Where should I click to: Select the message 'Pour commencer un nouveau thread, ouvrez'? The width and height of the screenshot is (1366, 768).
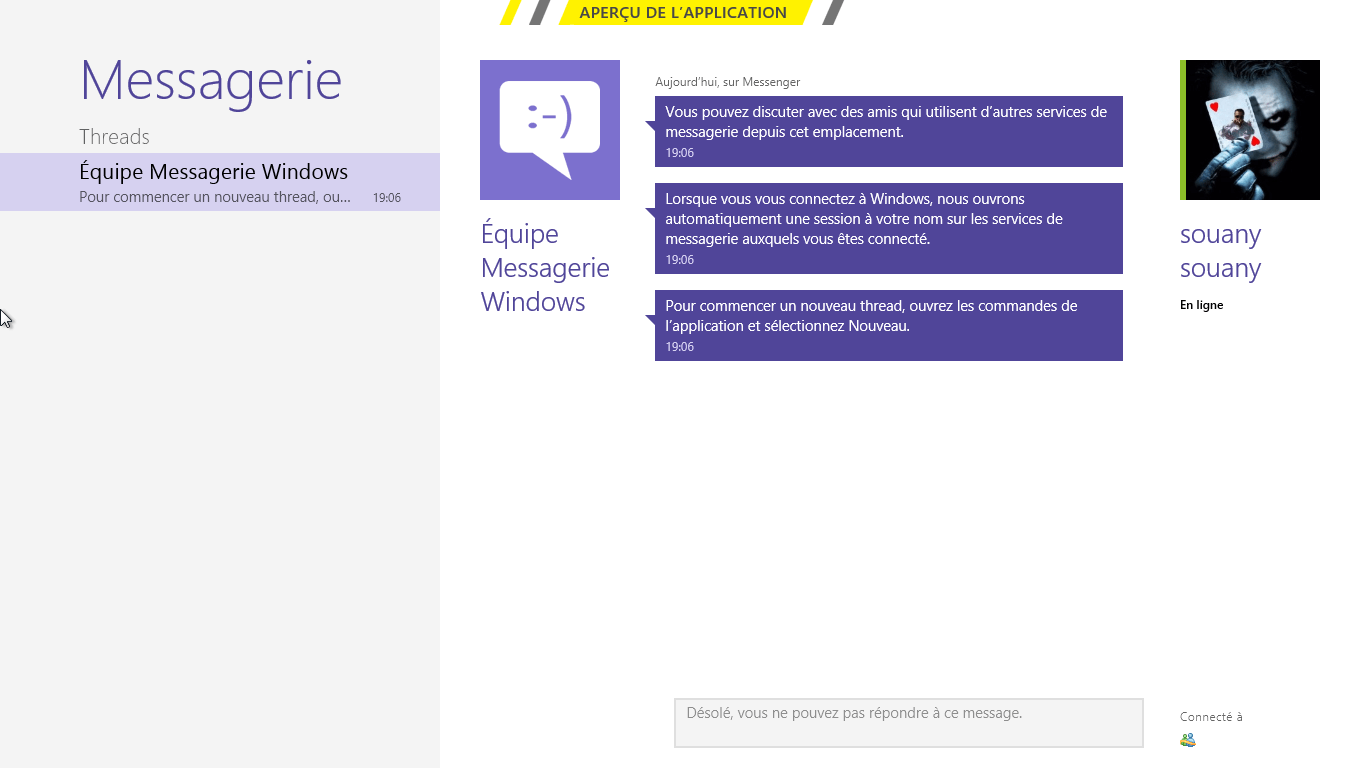pyautogui.click(x=889, y=325)
